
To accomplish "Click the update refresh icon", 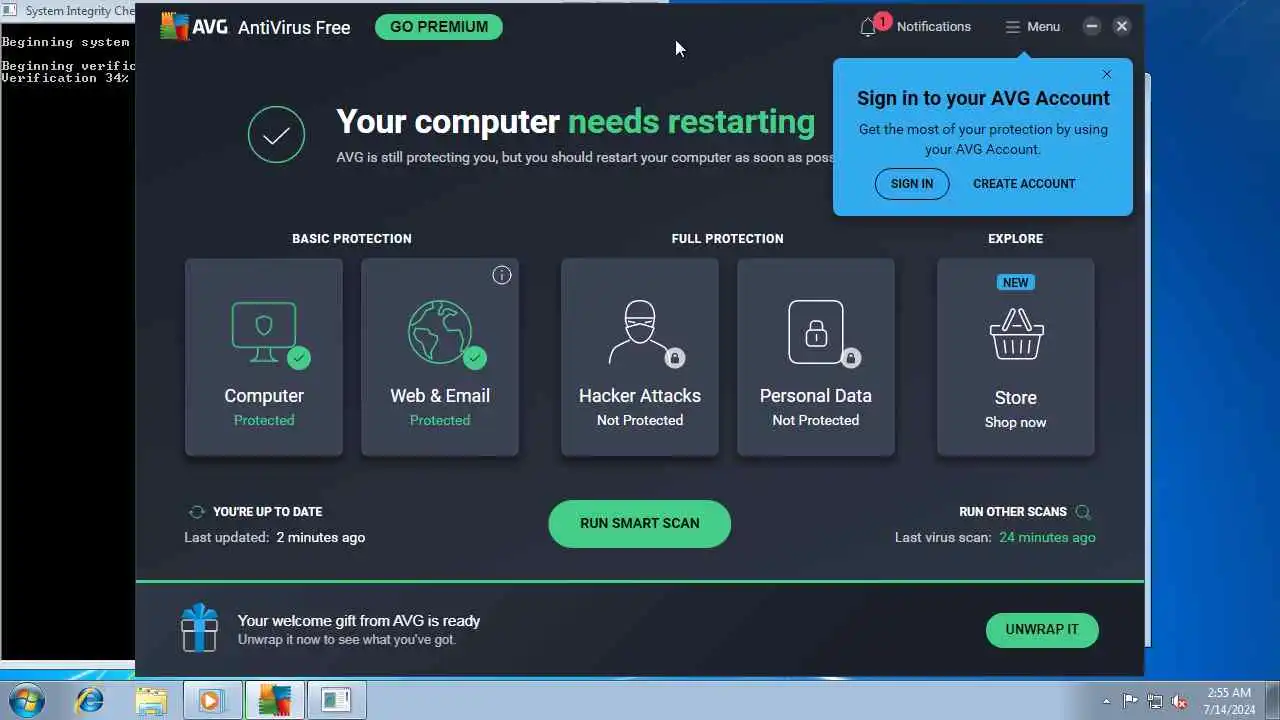I will (x=197, y=512).
